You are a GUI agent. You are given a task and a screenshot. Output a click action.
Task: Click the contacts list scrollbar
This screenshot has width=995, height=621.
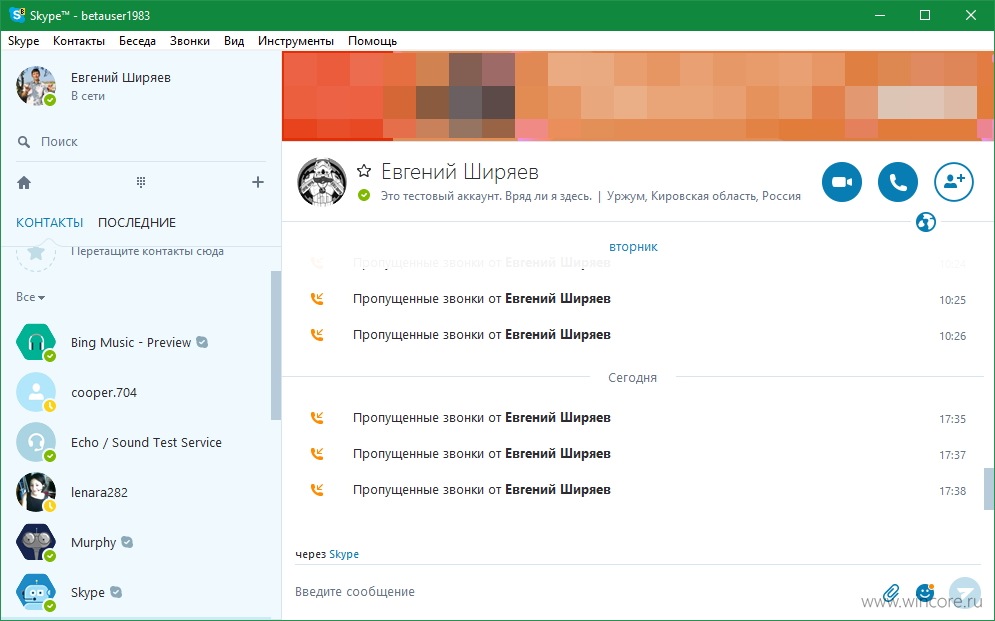click(276, 346)
